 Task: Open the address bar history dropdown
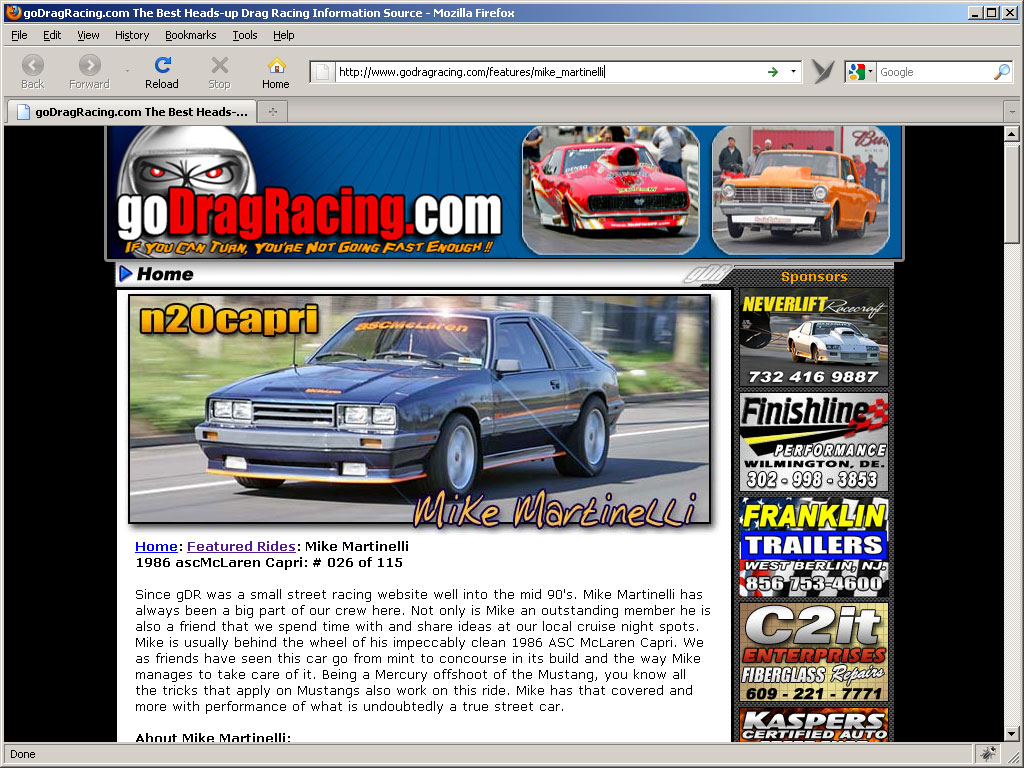point(793,72)
